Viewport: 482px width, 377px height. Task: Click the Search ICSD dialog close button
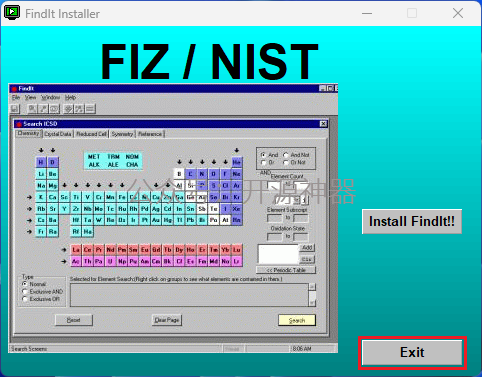[x=323, y=124]
